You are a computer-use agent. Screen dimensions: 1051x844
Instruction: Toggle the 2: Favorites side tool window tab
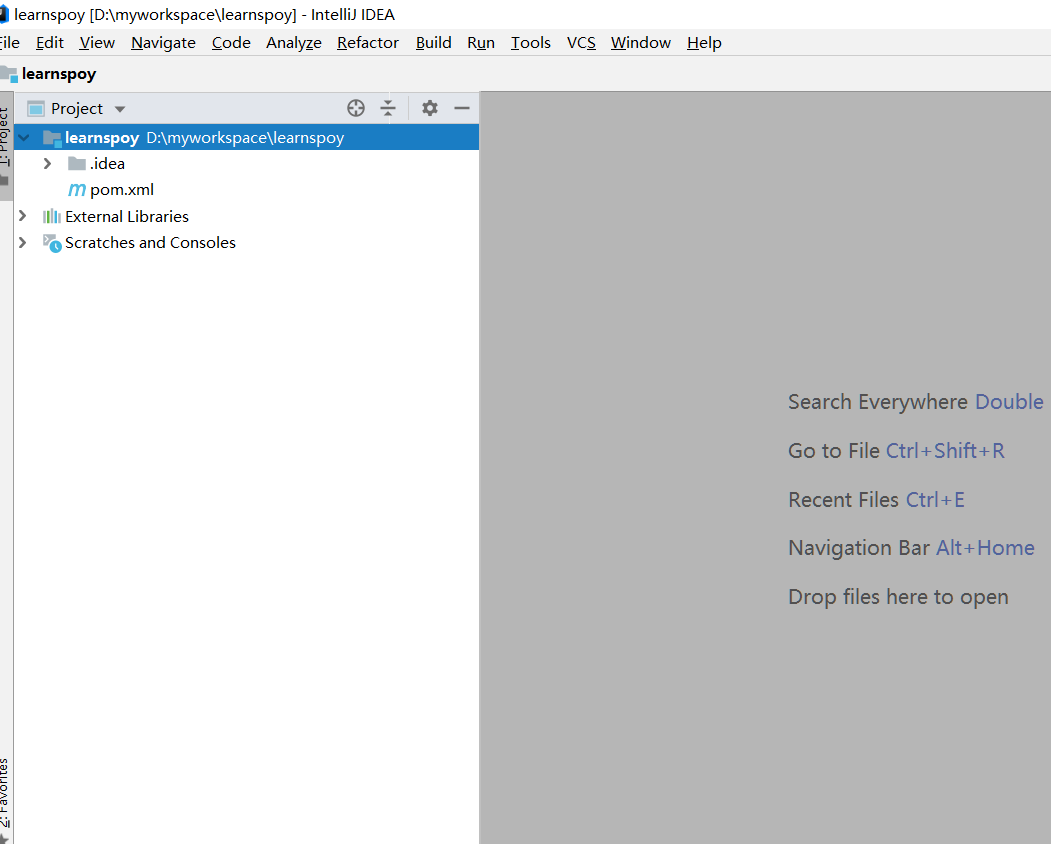(5, 799)
